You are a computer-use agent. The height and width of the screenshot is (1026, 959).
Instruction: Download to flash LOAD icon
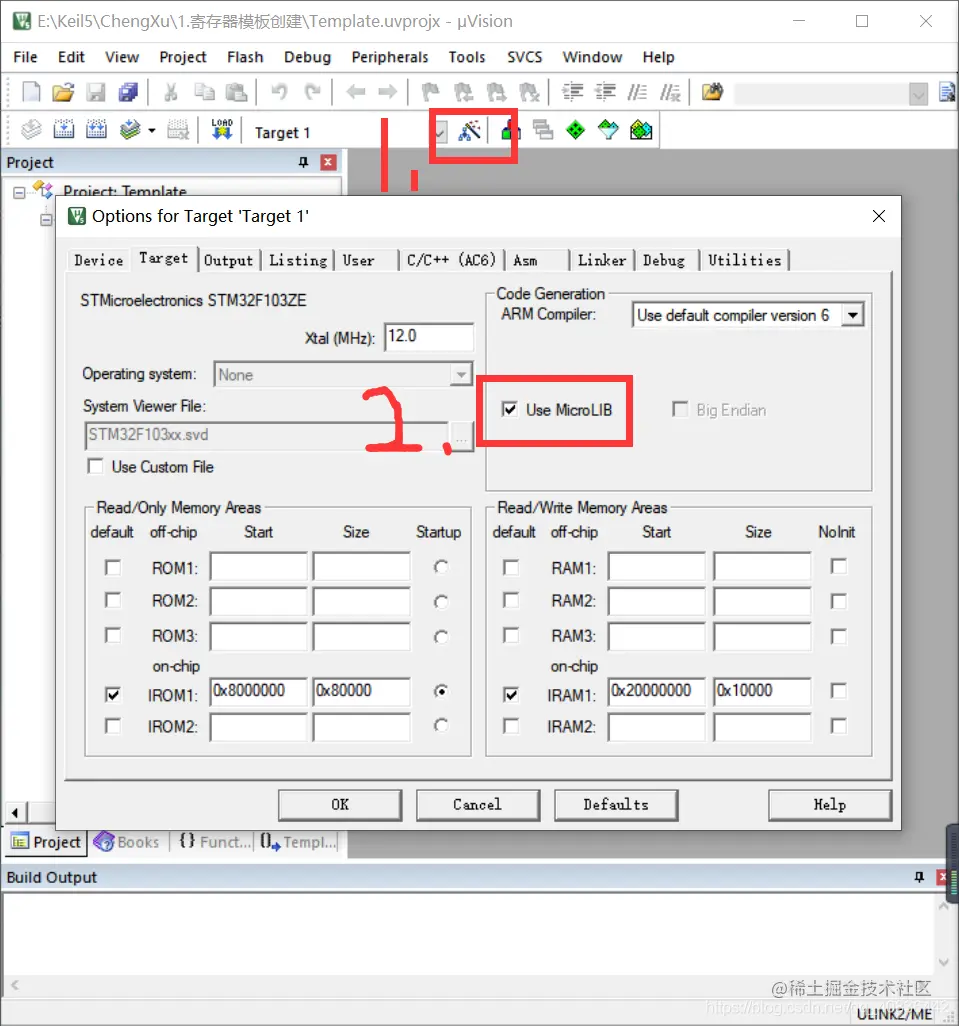pos(222,129)
